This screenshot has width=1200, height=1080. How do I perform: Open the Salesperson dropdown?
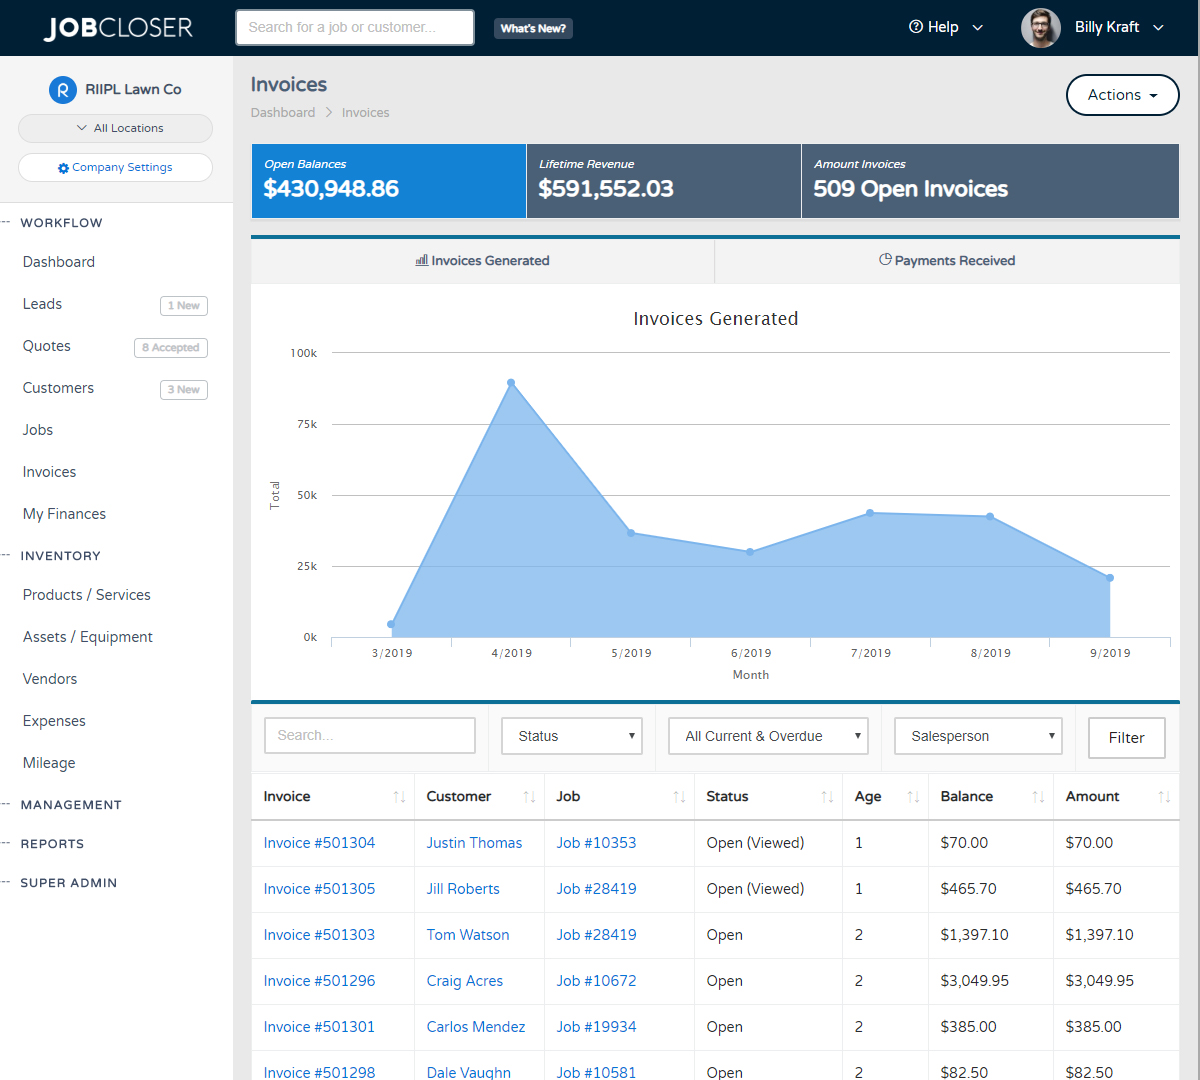(x=977, y=735)
